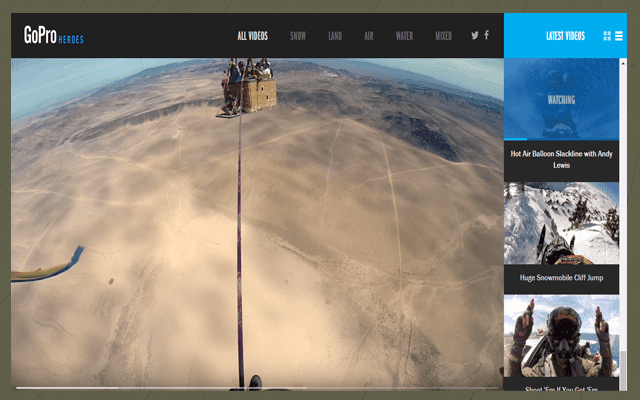Viewport: 640px width, 400px height.
Task: Click the Latest Videos heading
Action: click(x=565, y=36)
